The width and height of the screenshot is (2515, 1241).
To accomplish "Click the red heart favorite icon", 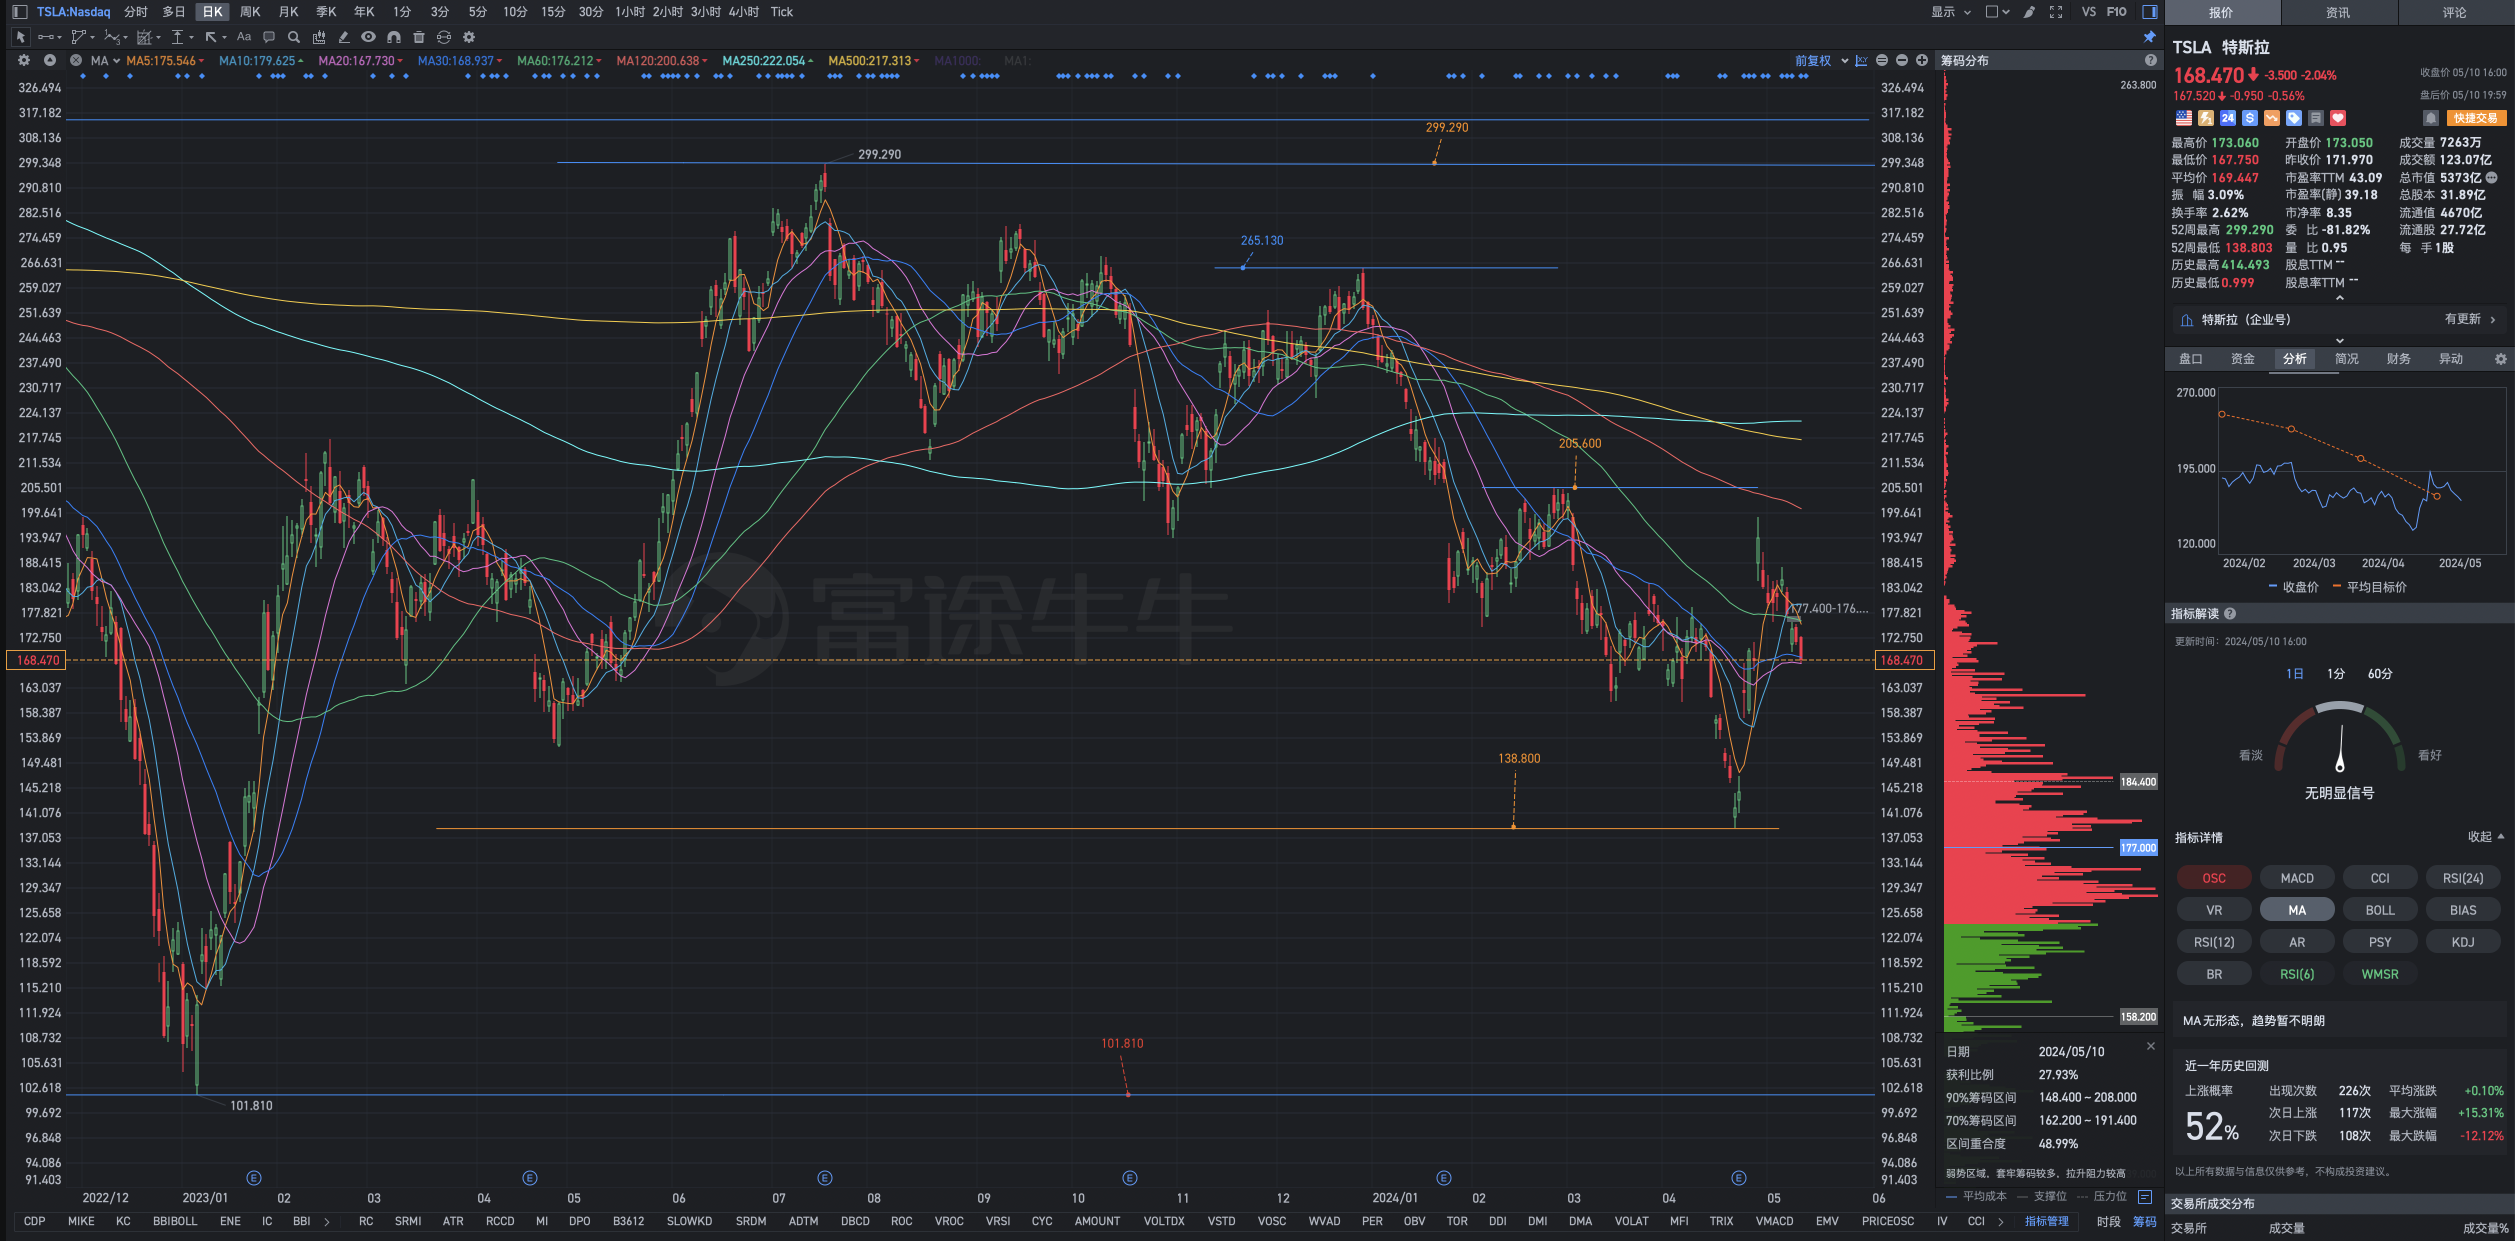I will [2338, 118].
